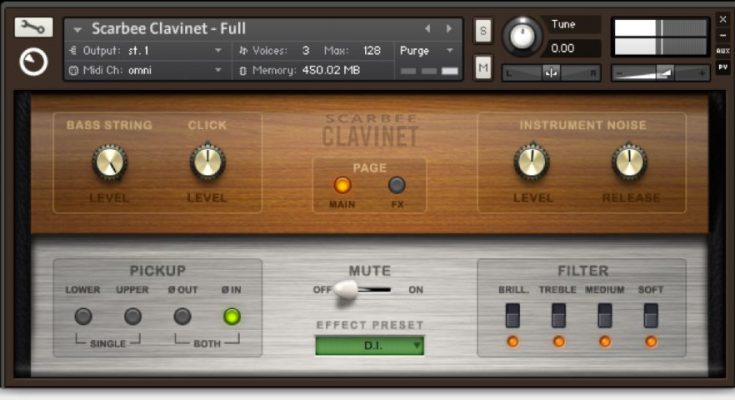The image size is (735, 400).
Task: Click the Tune knob
Action: [x=521, y=37]
